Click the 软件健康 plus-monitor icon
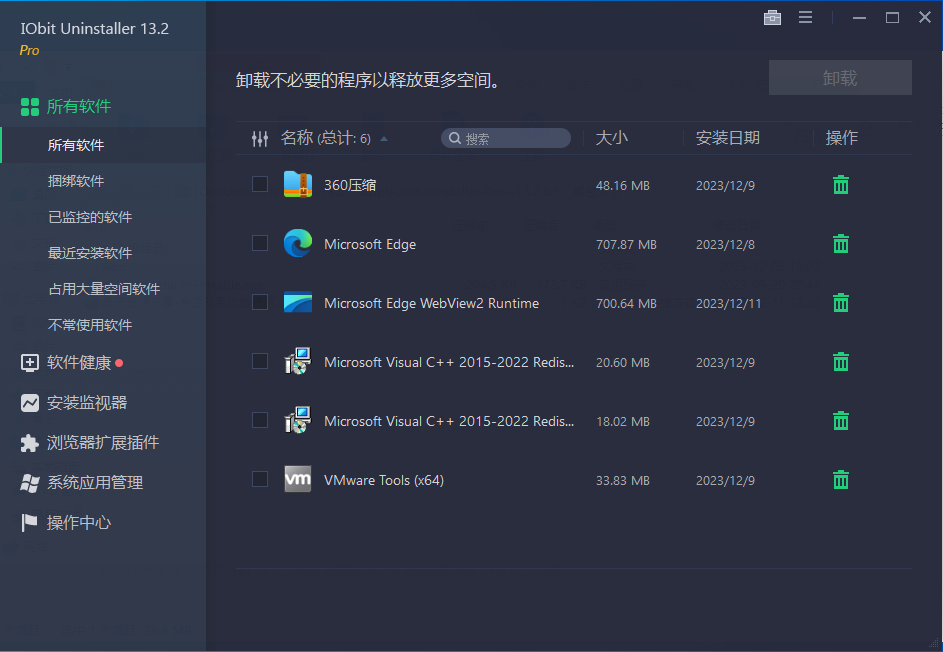 29,363
